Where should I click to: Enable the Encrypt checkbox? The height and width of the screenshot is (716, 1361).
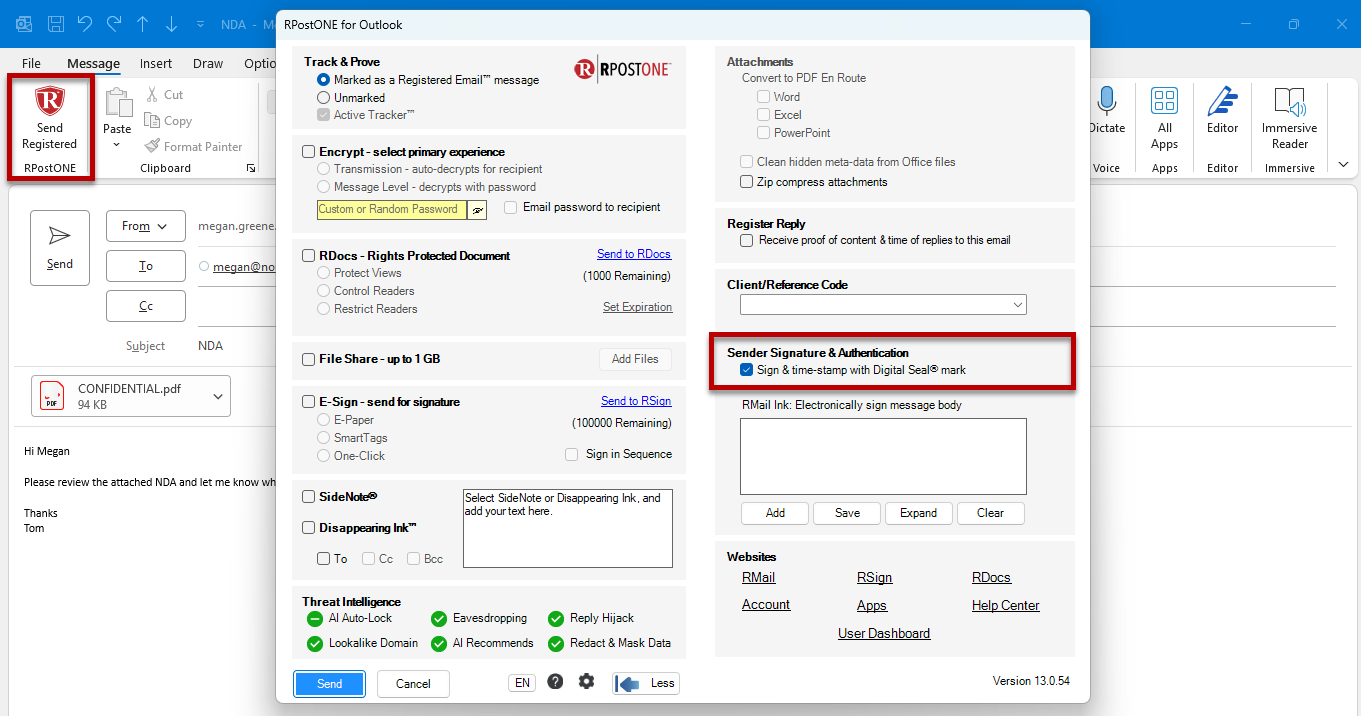[x=309, y=152]
